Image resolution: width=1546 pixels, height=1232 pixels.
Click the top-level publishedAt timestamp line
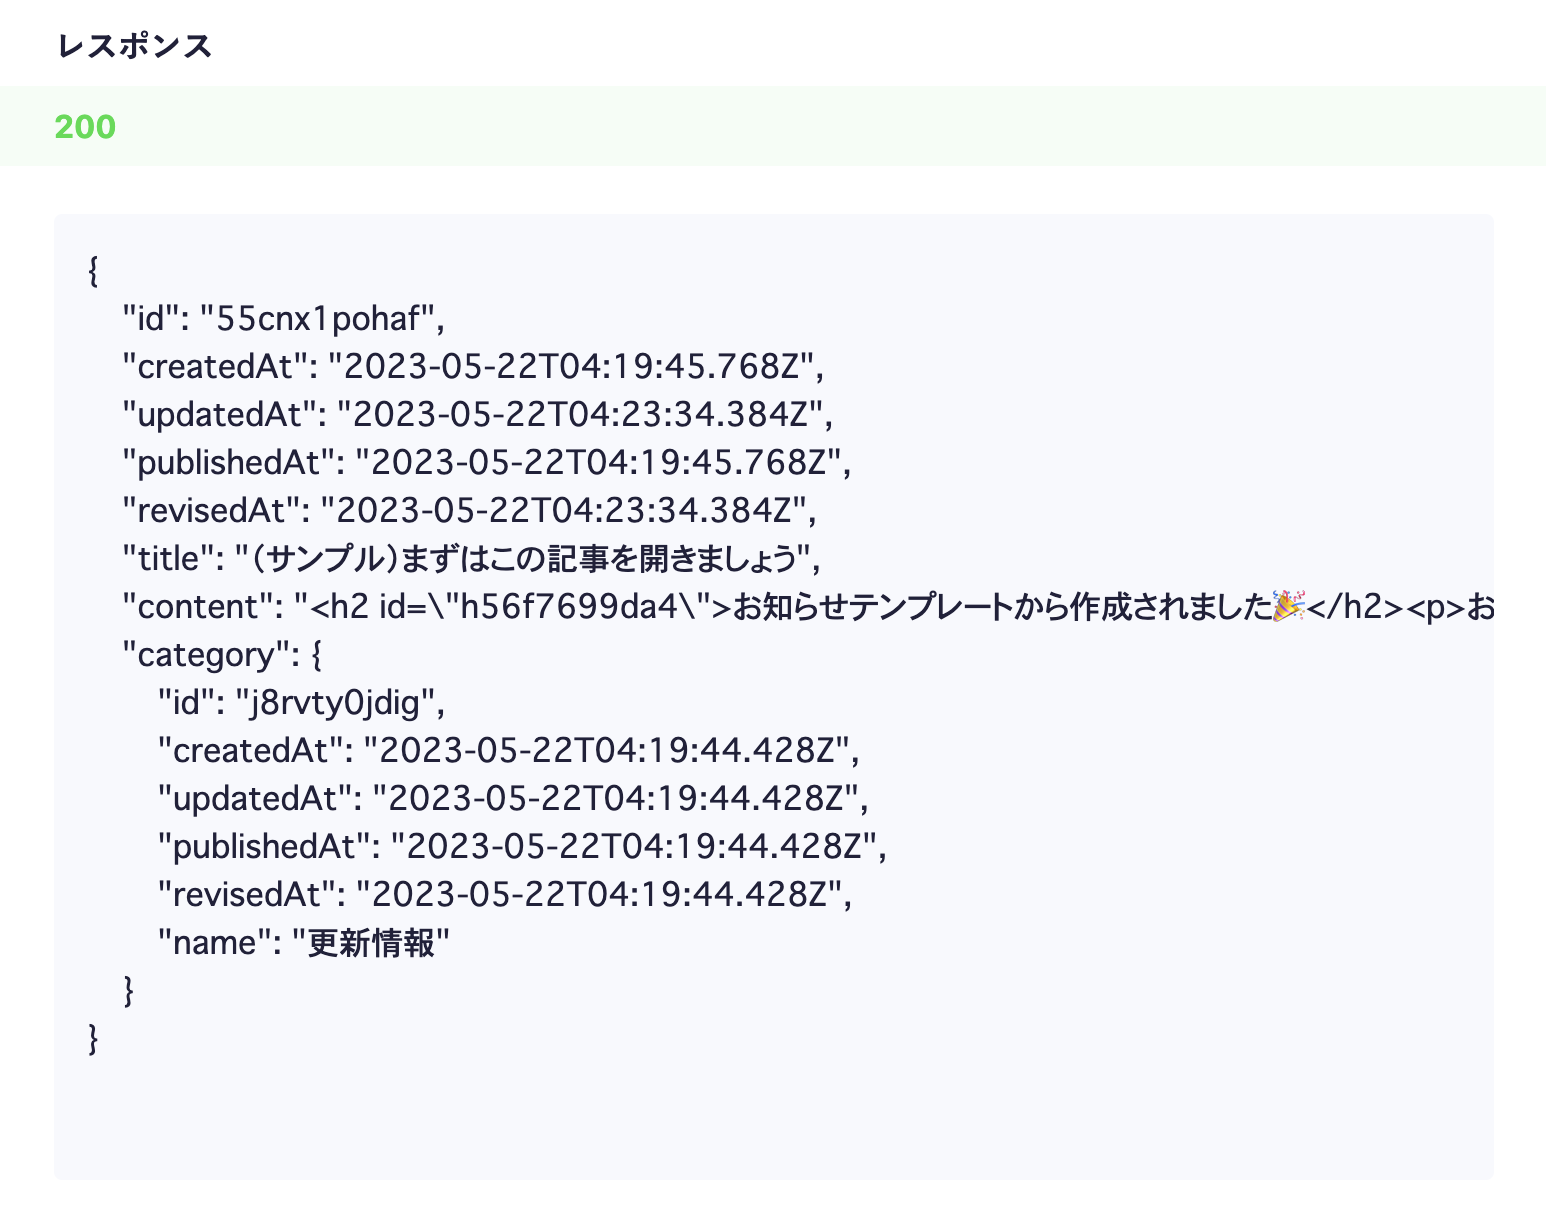point(486,463)
